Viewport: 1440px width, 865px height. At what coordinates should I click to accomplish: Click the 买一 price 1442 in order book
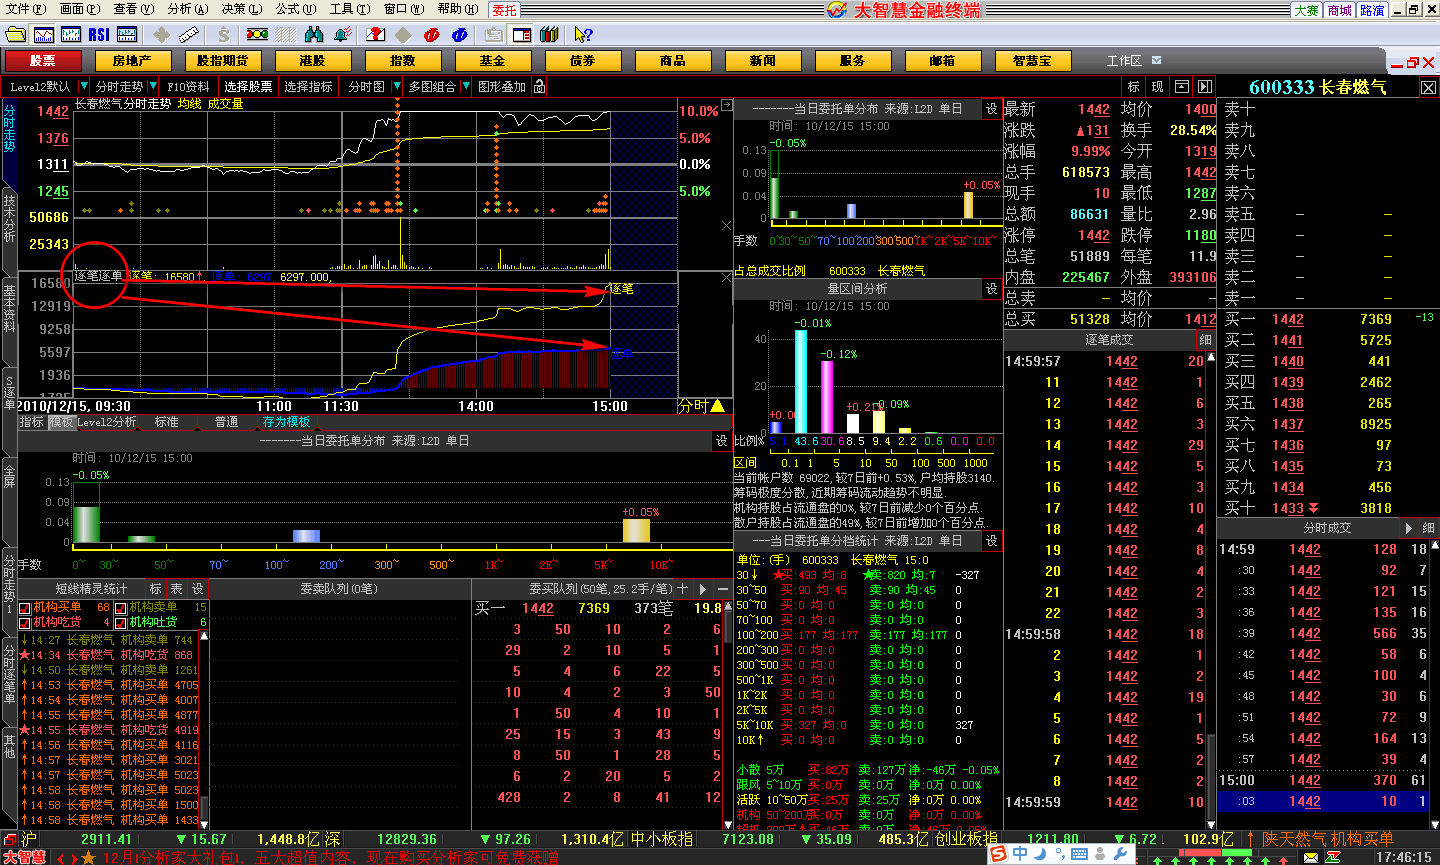(1288, 319)
